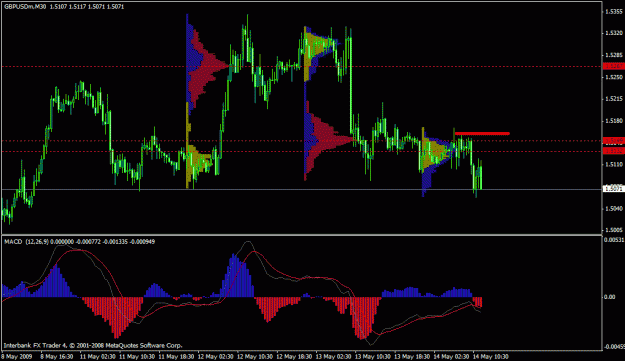Screen dimensions: 625x361
Task: Click the Interbank FX Trader 4 copyright text
Action: click(x=93, y=345)
